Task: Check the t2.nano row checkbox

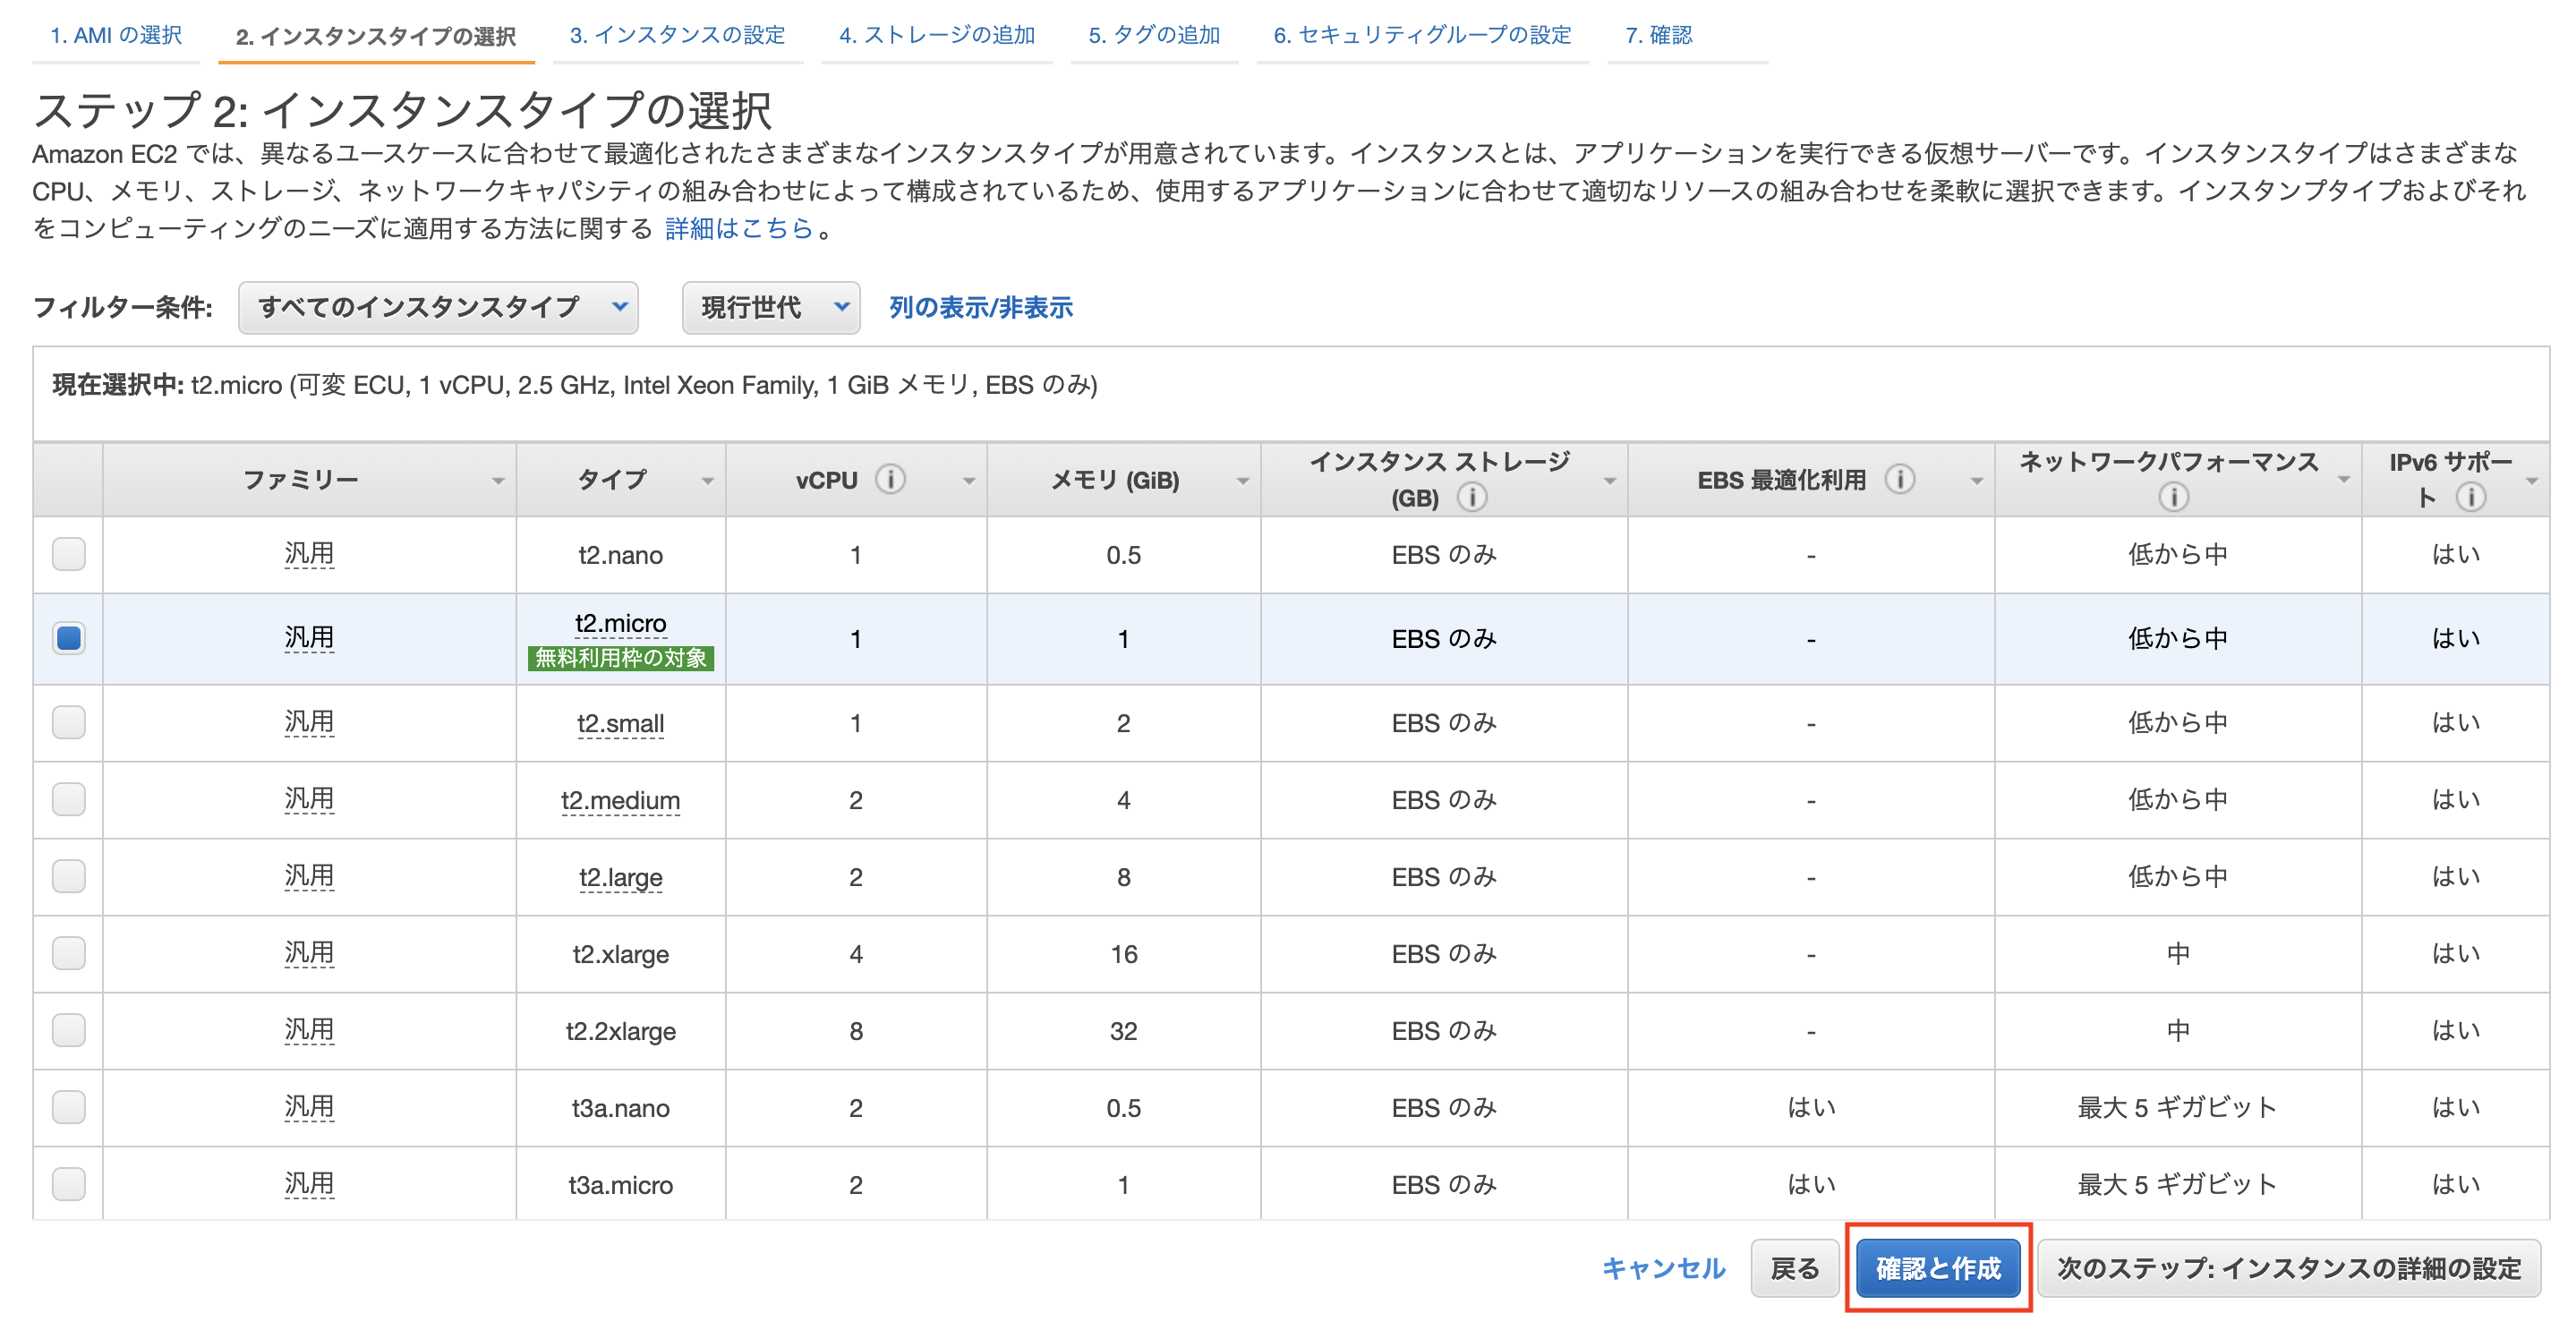Action: (67, 555)
